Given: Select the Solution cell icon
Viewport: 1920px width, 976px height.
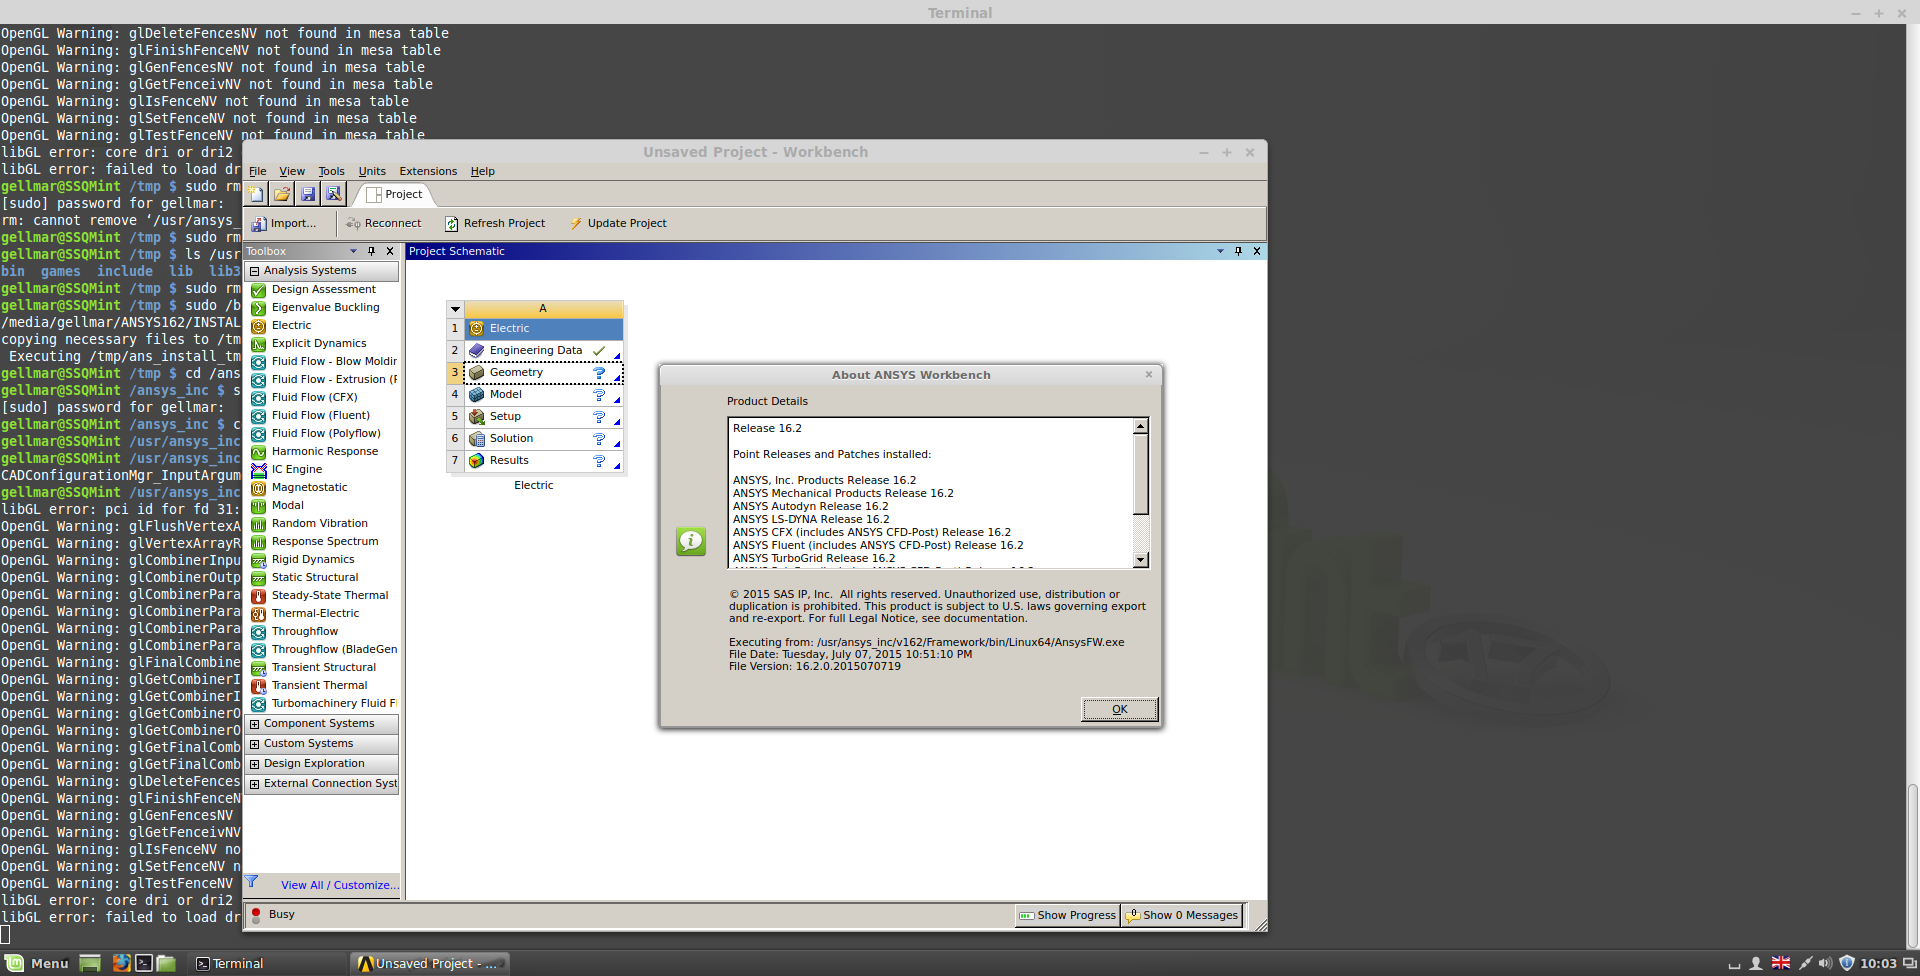Looking at the screenshot, I should click(477, 439).
